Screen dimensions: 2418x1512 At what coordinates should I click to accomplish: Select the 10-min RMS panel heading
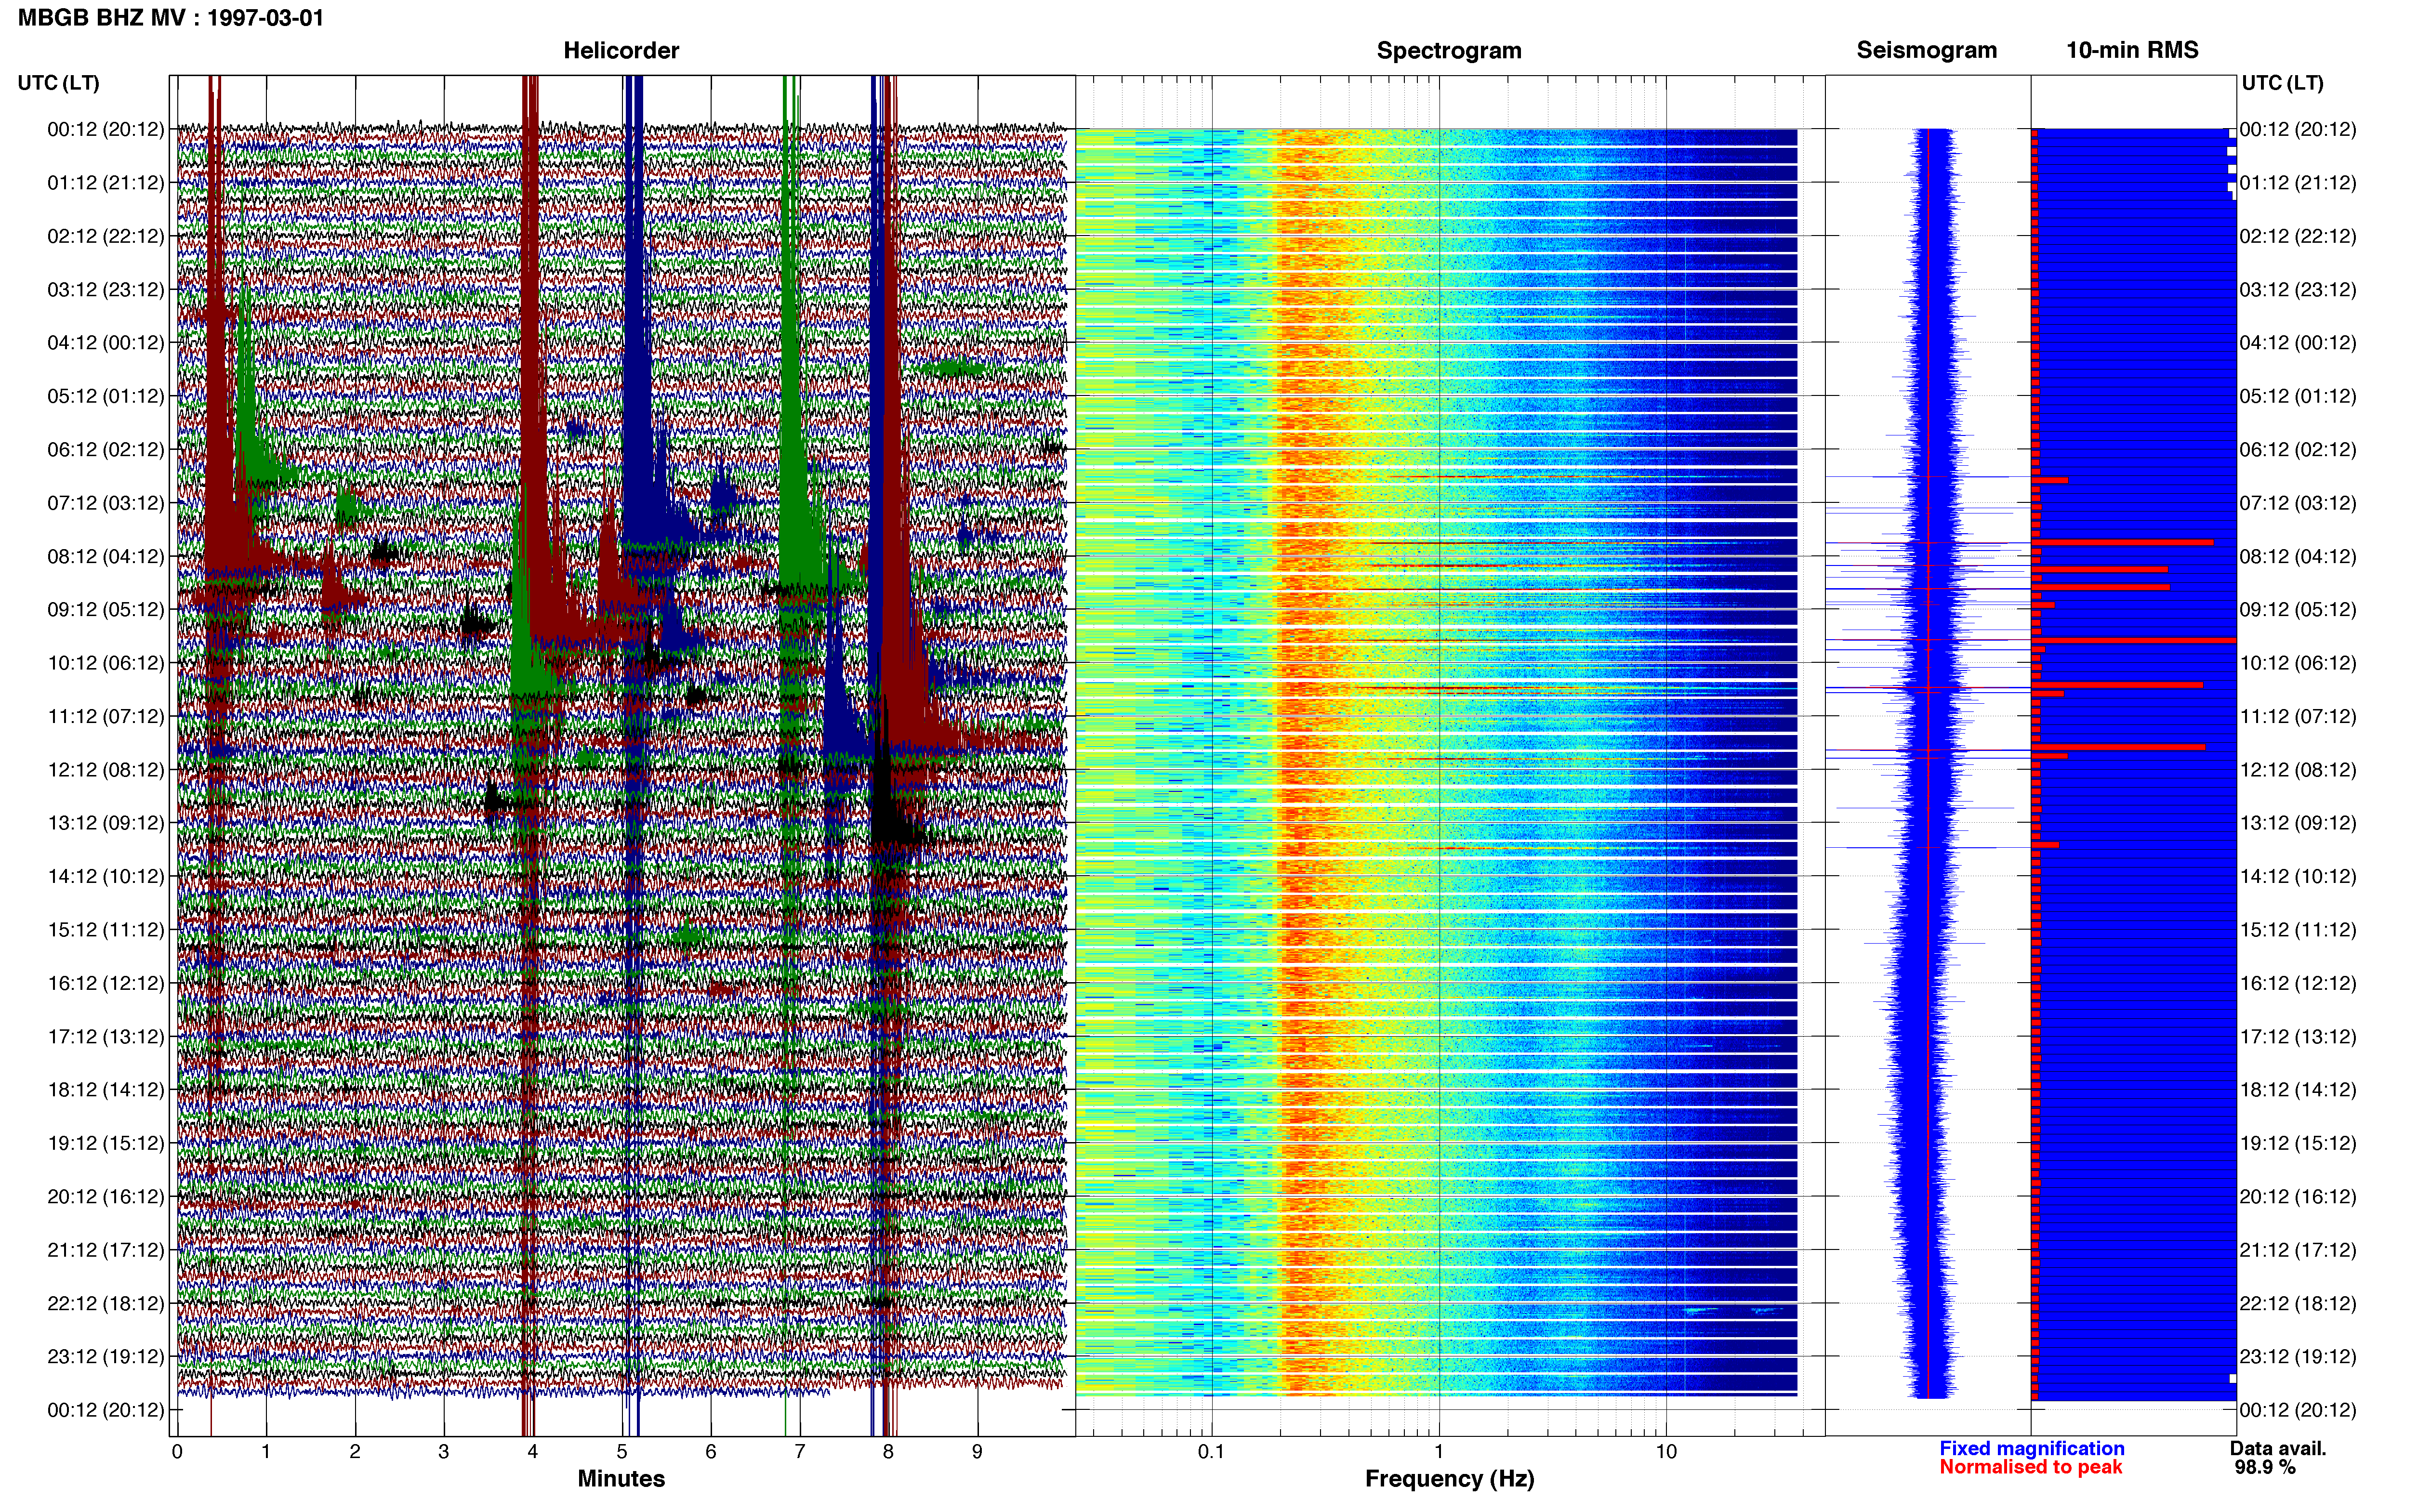pos(2132,50)
